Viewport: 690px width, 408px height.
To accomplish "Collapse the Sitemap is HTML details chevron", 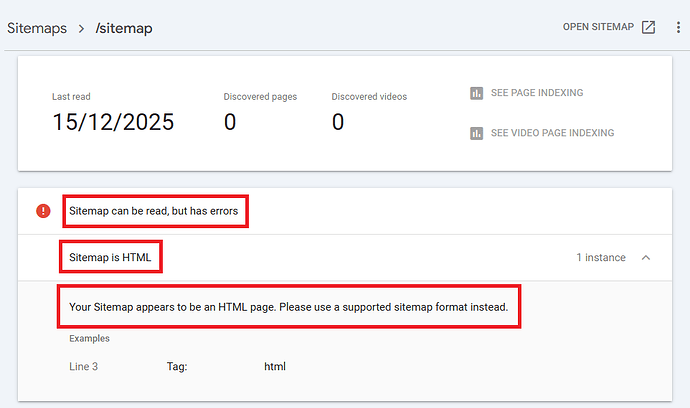I will click(646, 257).
